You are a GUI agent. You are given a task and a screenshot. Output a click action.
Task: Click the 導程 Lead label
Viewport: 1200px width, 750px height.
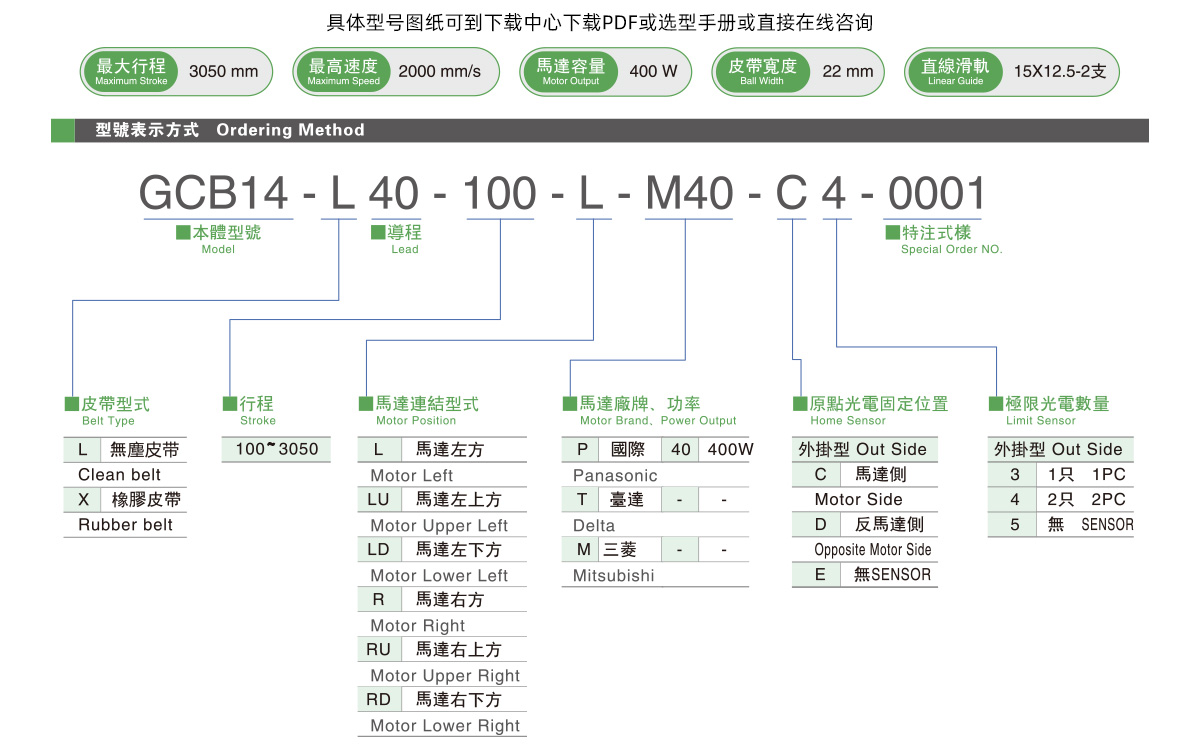point(396,239)
